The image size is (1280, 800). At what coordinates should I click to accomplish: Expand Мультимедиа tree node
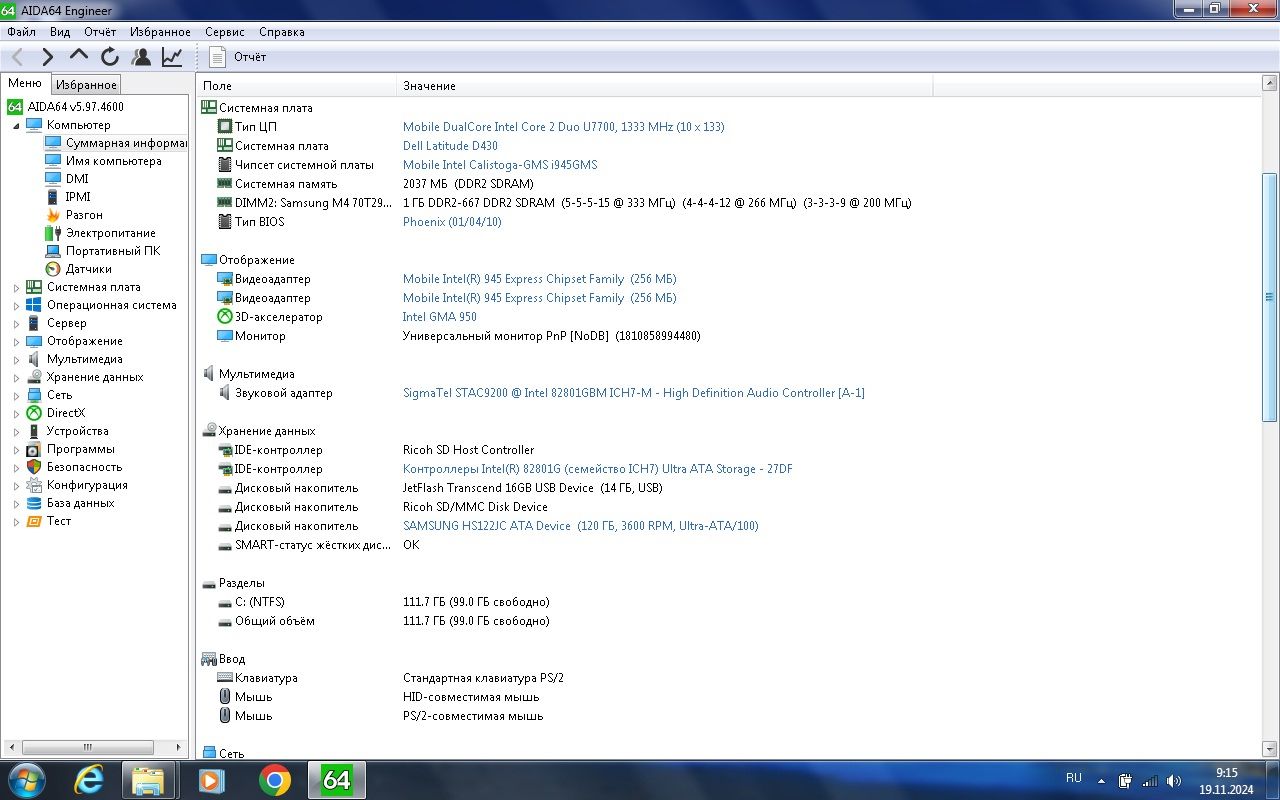pos(16,359)
